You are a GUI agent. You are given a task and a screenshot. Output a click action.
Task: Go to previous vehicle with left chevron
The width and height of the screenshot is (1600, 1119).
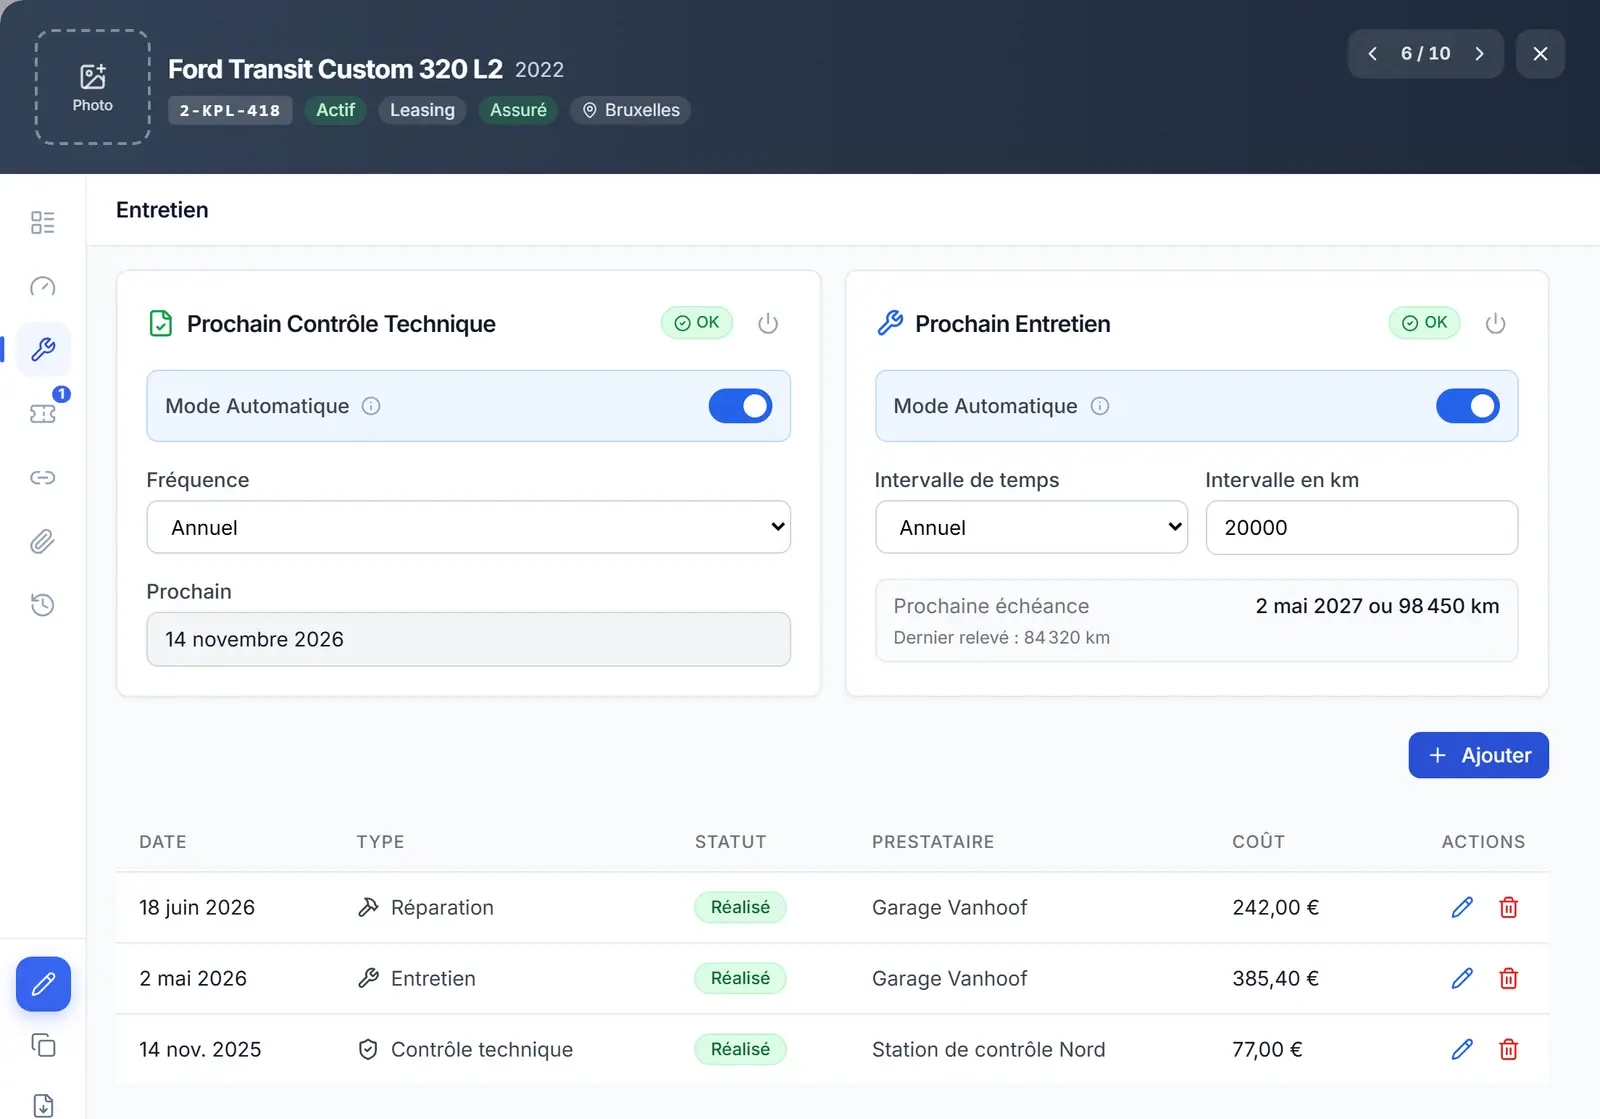tap(1372, 54)
